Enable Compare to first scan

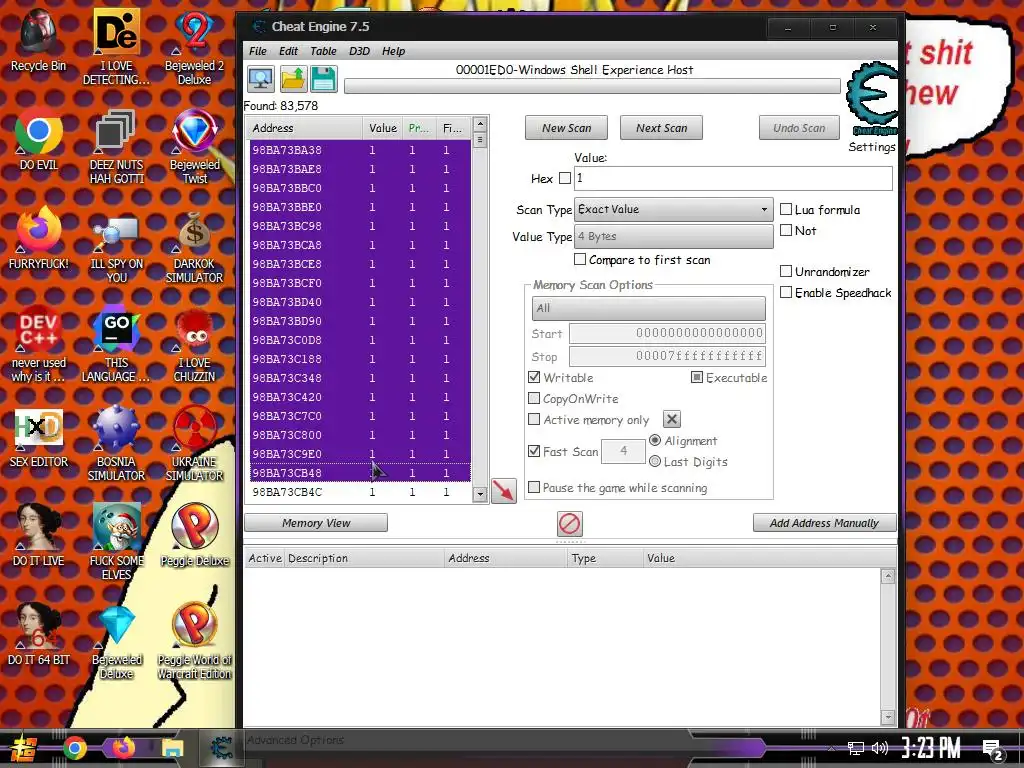(580, 259)
